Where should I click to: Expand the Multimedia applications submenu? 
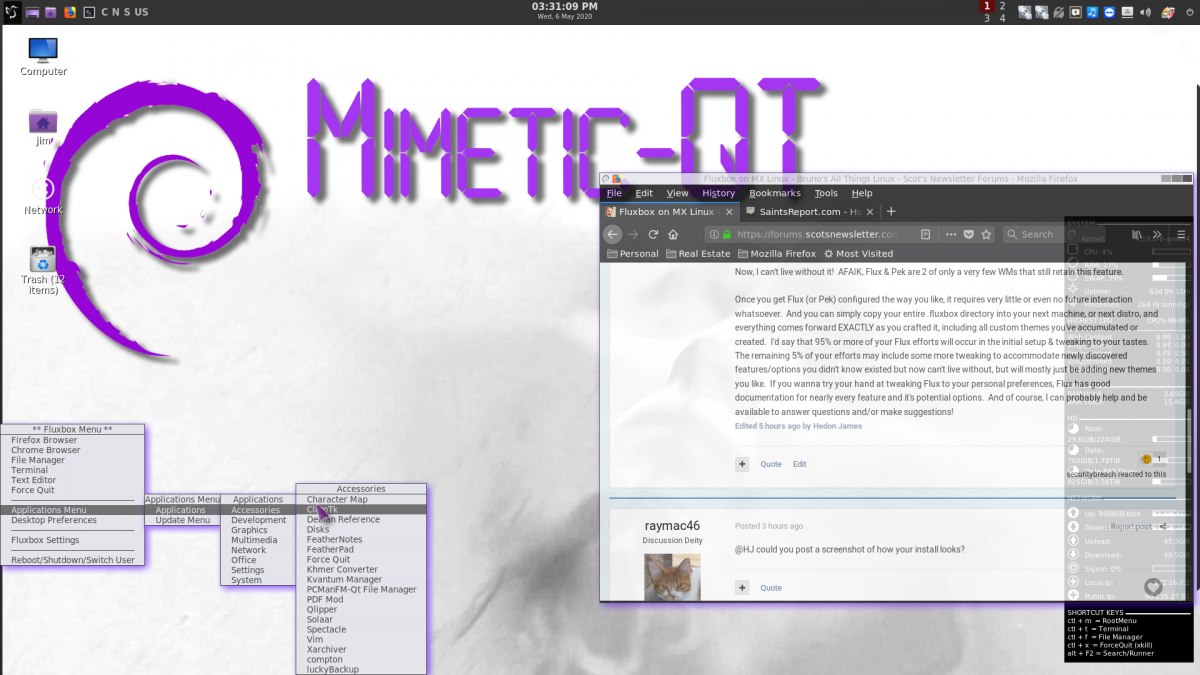(258, 540)
